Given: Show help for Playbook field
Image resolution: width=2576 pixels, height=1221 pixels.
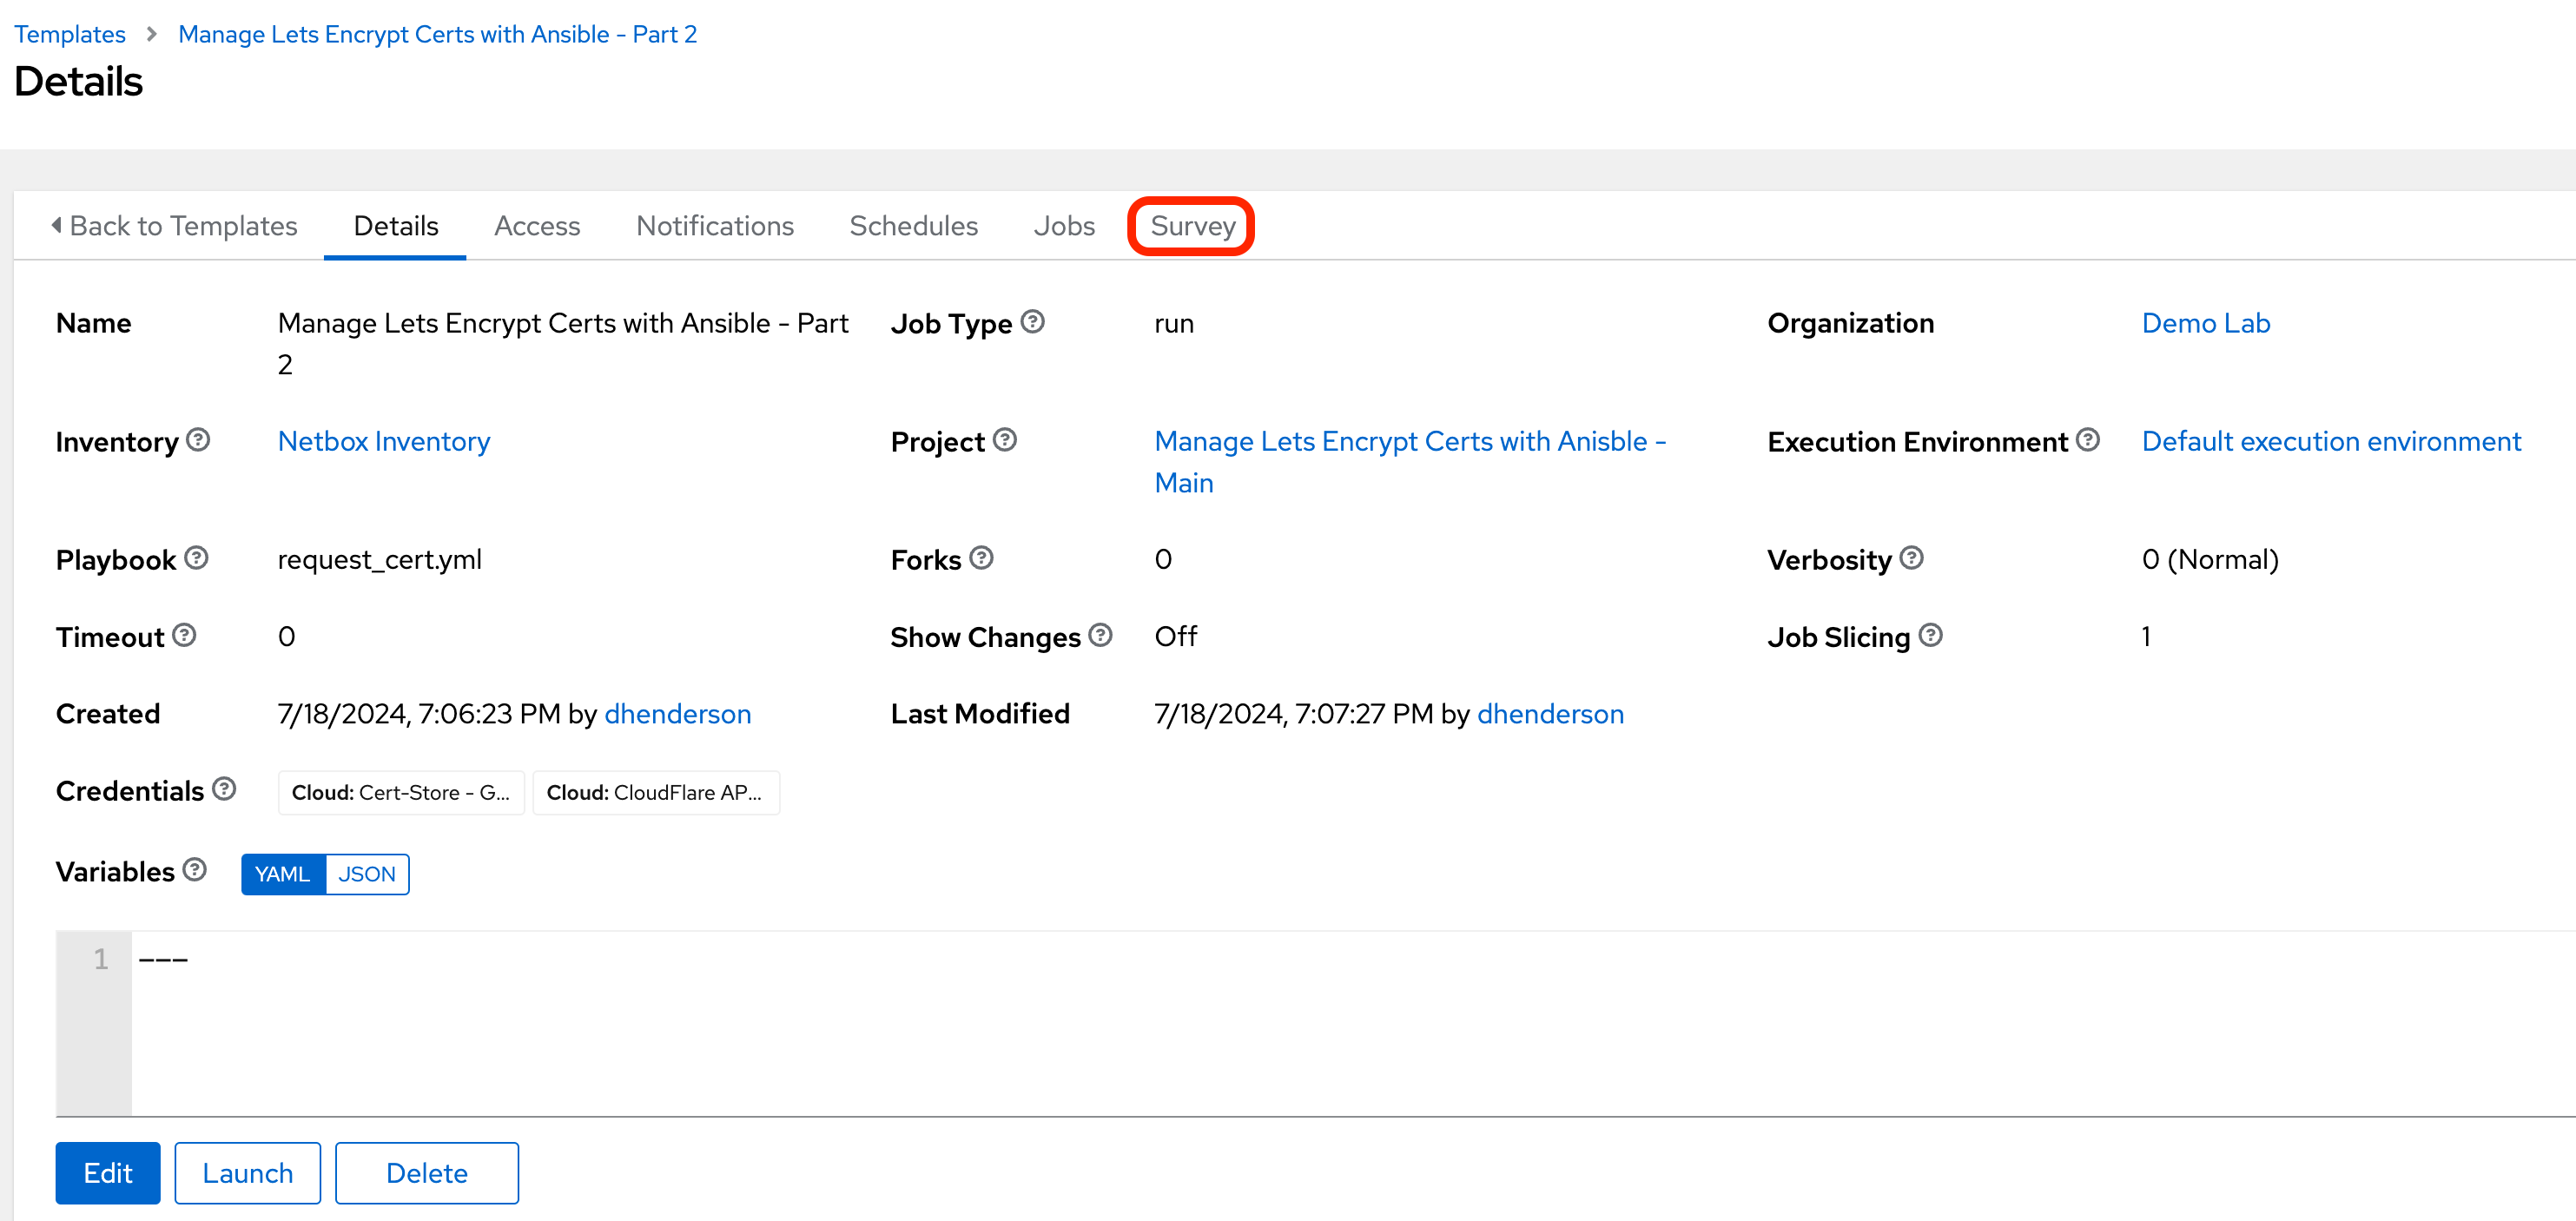Looking at the screenshot, I should coord(197,558).
